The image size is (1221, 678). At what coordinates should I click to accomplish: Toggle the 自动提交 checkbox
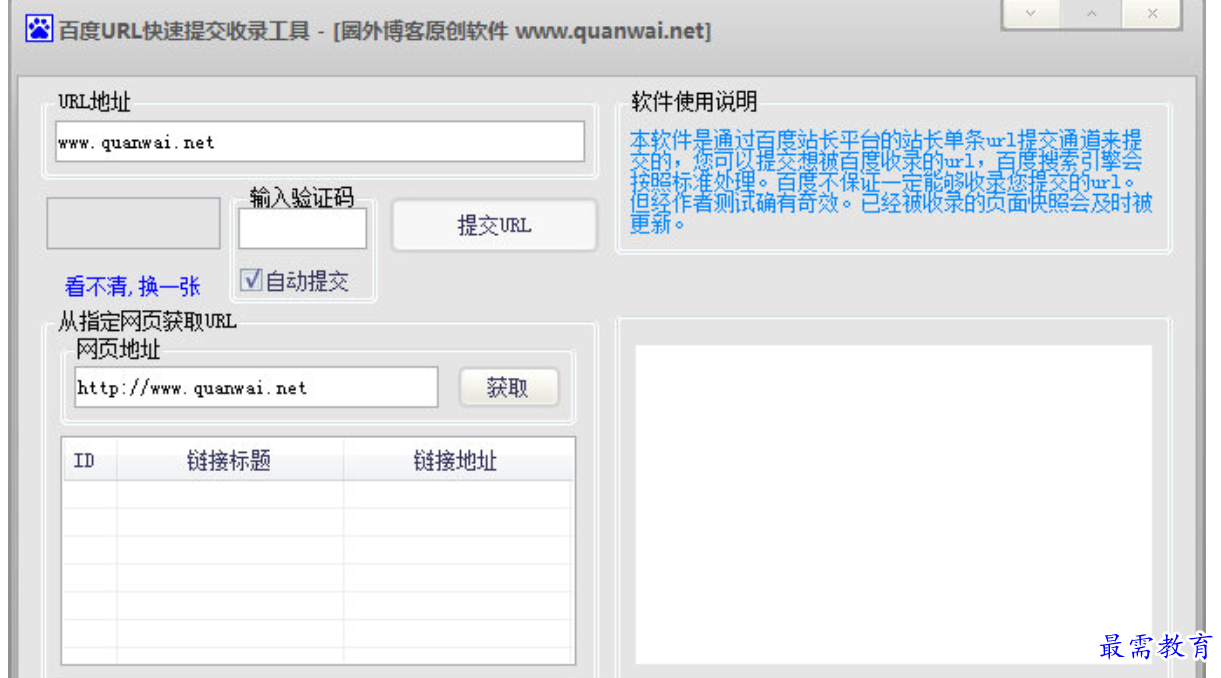pos(251,280)
